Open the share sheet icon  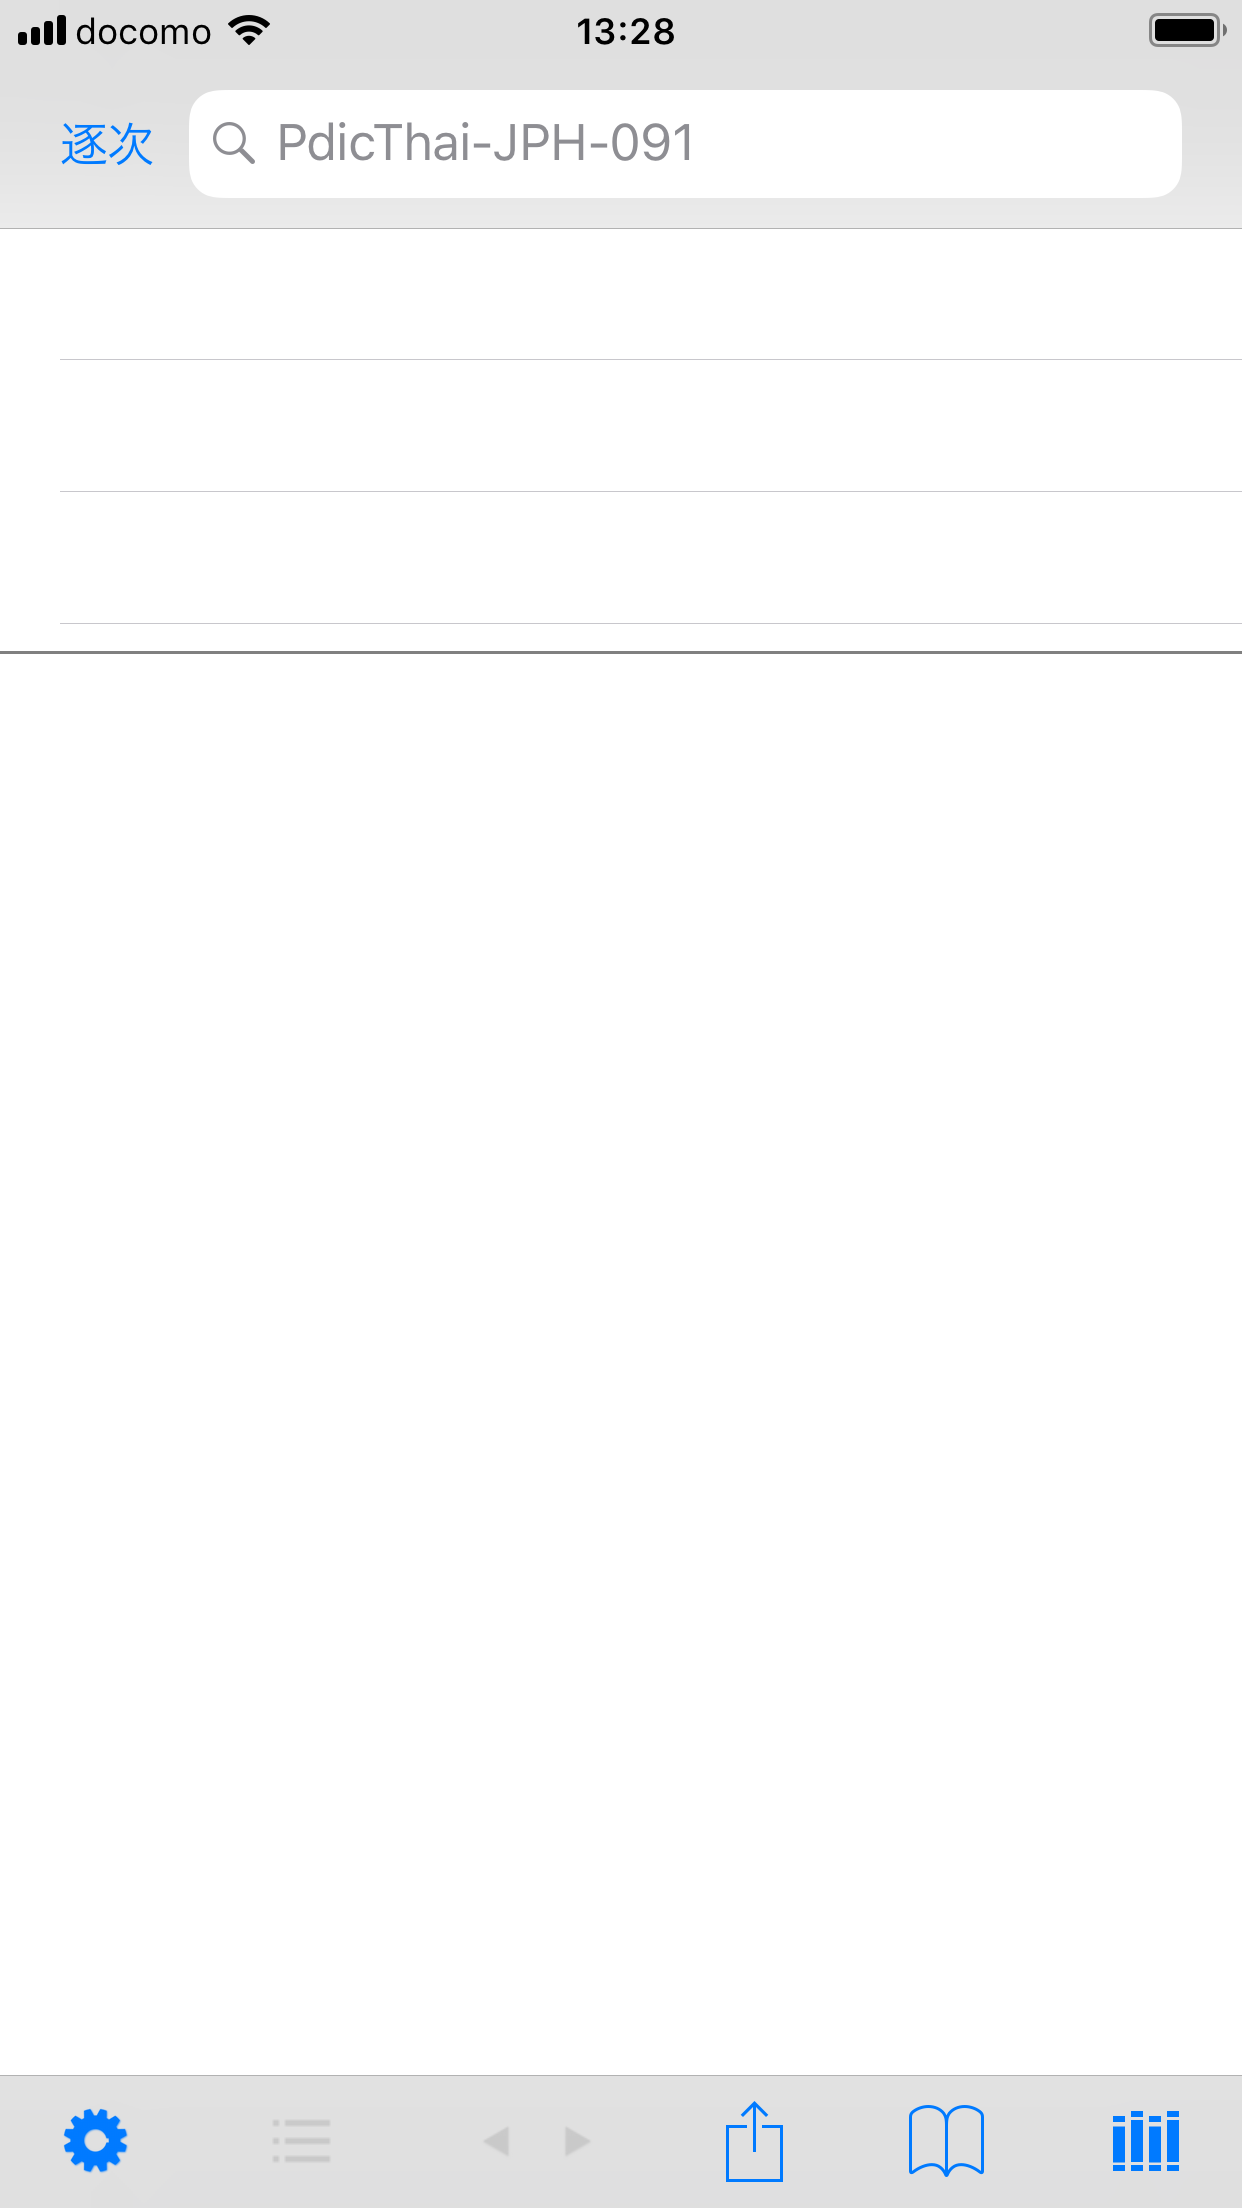click(754, 2141)
